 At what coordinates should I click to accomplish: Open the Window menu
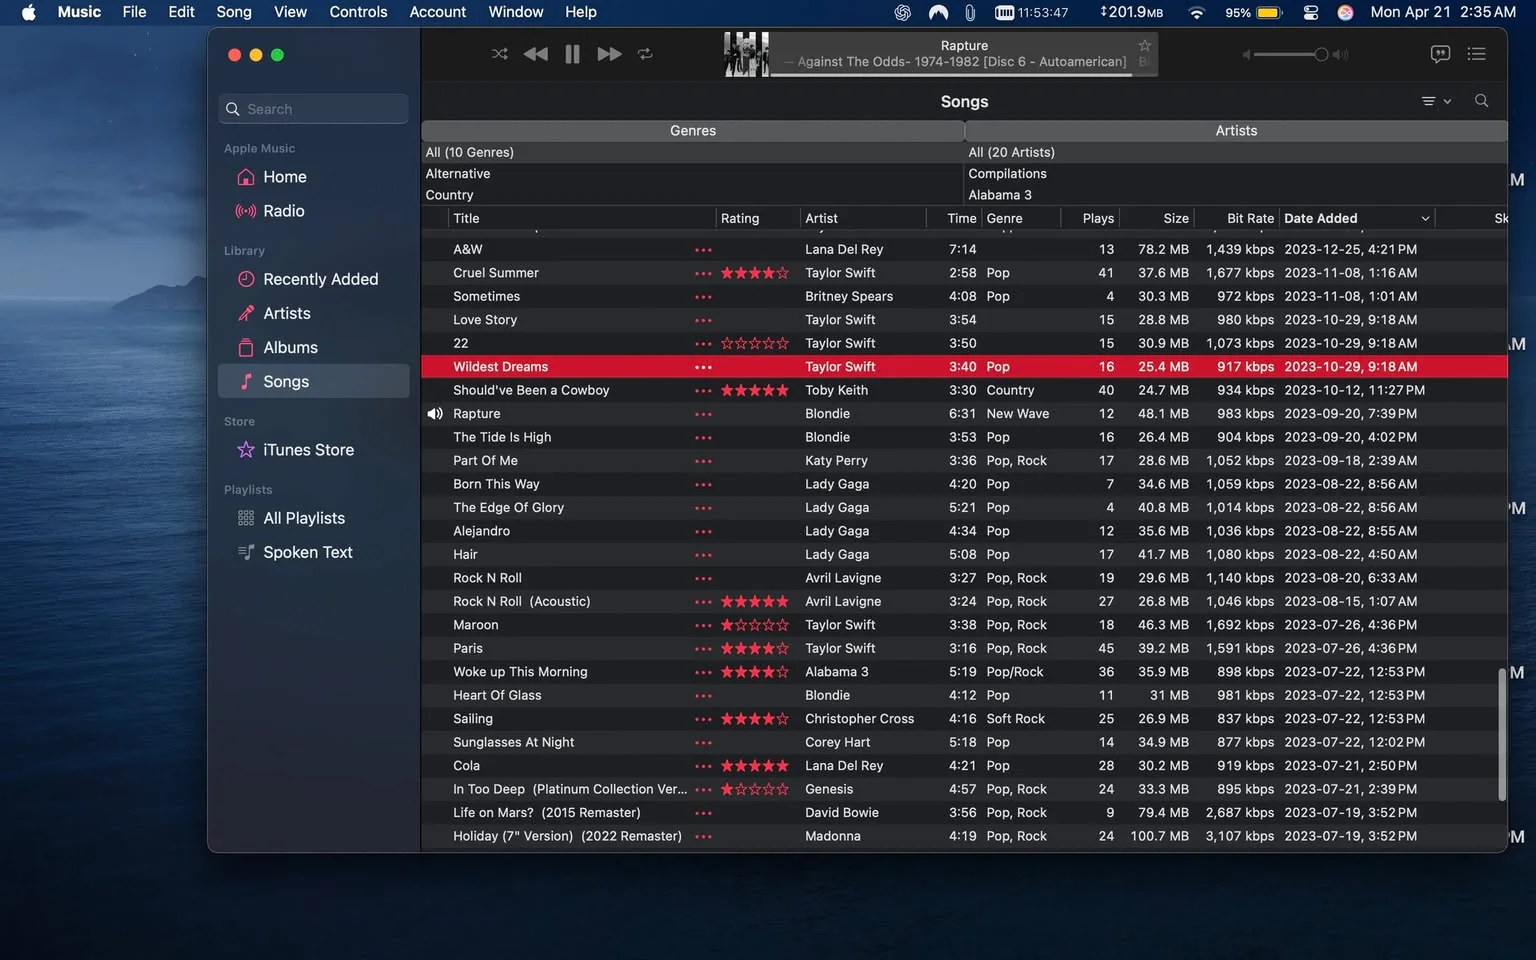pyautogui.click(x=516, y=12)
